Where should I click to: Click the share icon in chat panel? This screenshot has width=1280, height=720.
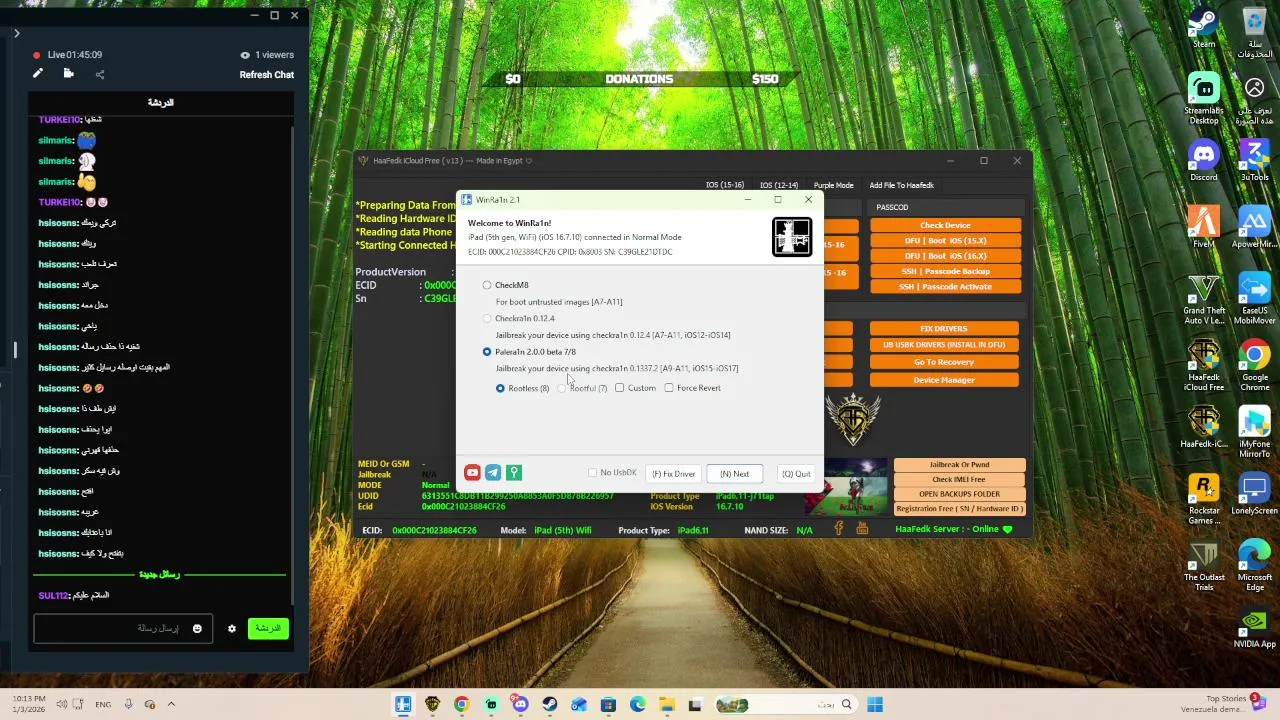[x=99, y=74]
